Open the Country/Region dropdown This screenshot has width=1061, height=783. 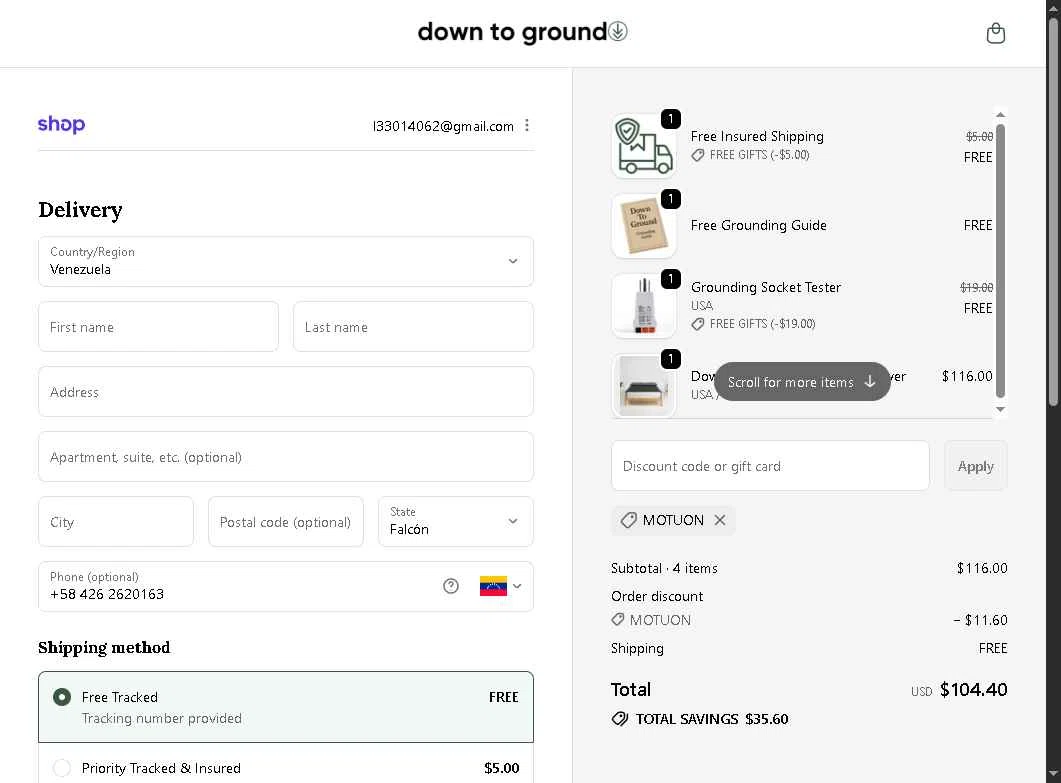[x=286, y=261]
